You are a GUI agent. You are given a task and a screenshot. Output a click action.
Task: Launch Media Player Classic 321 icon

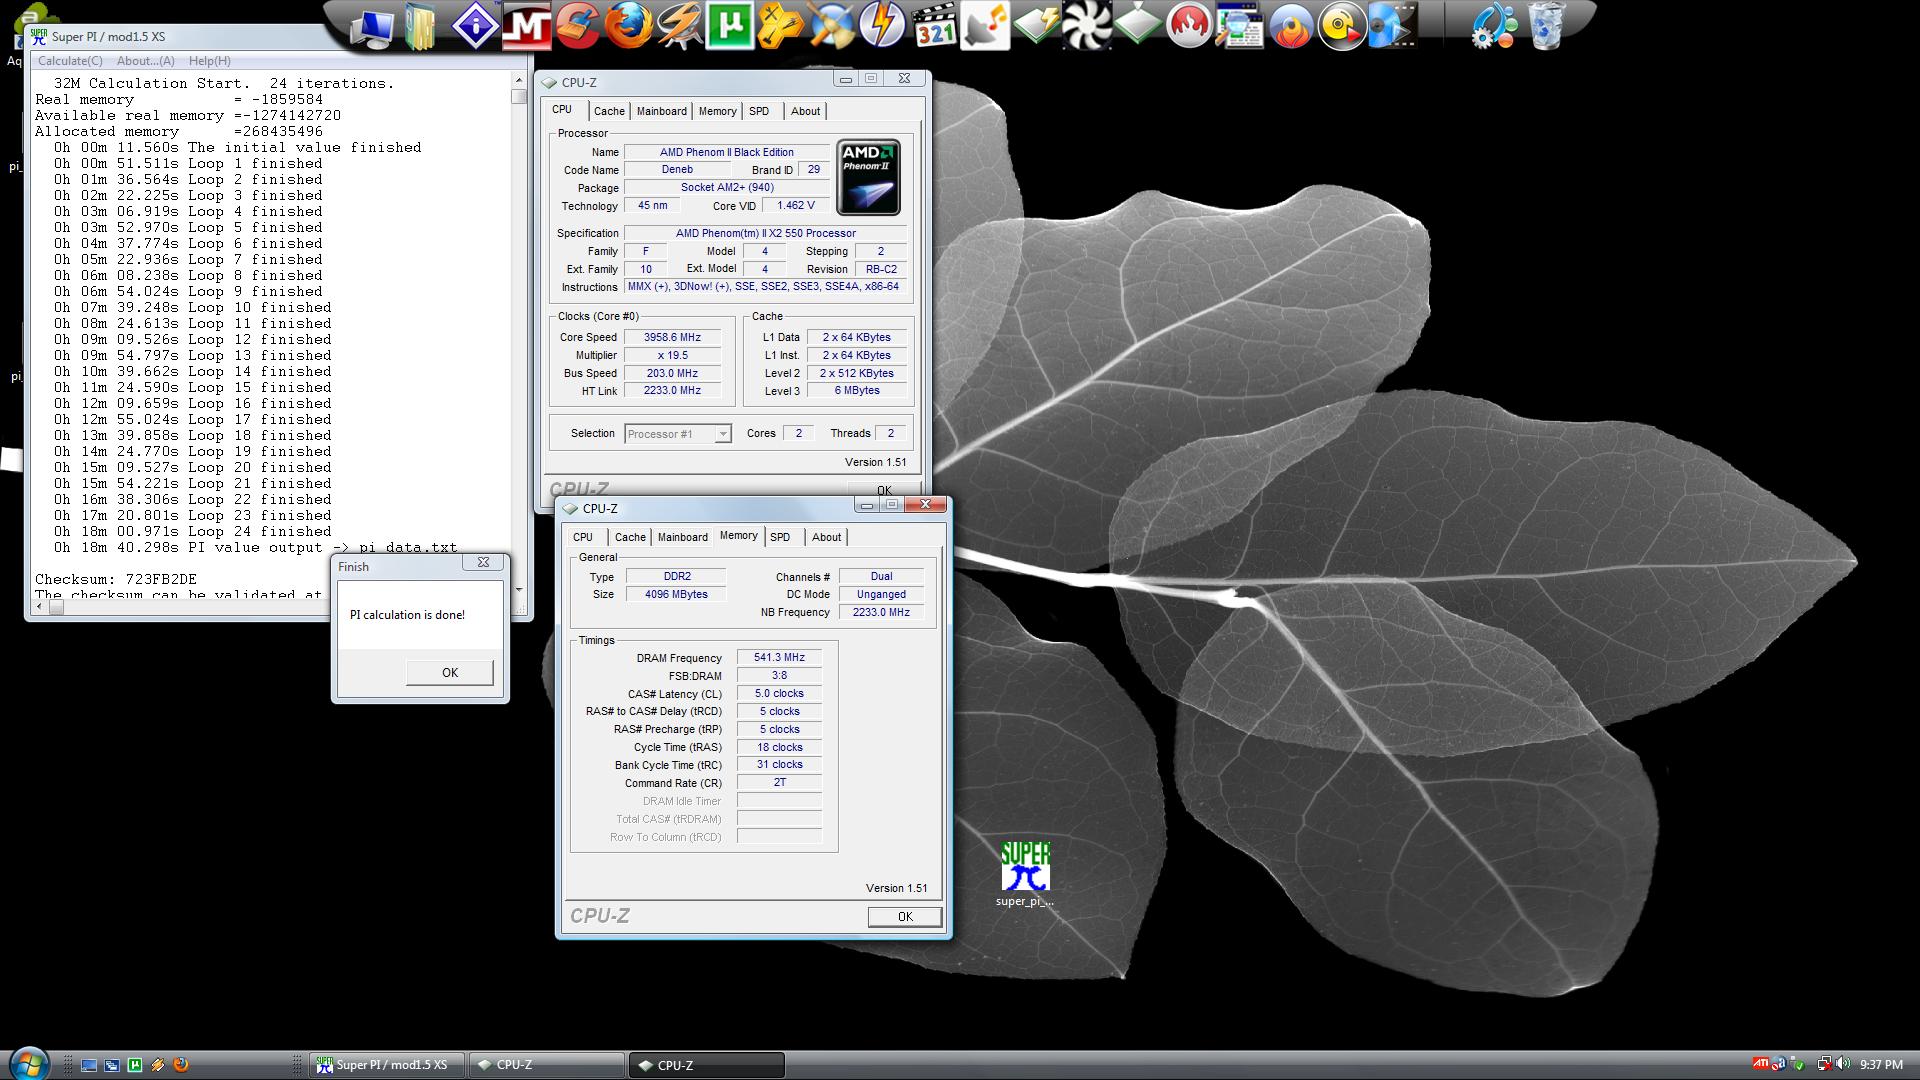934,26
